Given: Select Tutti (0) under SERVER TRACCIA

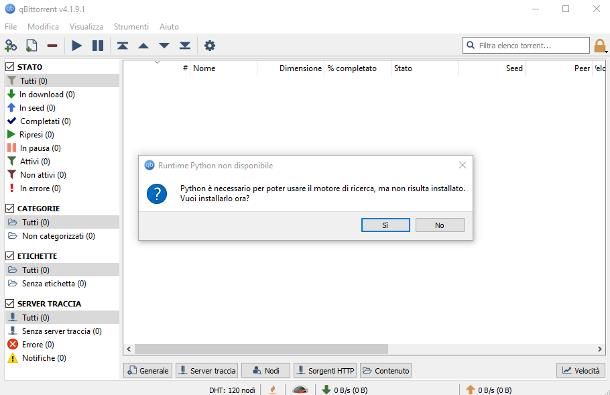Looking at the screenshot, I should [x=62, y=317].
